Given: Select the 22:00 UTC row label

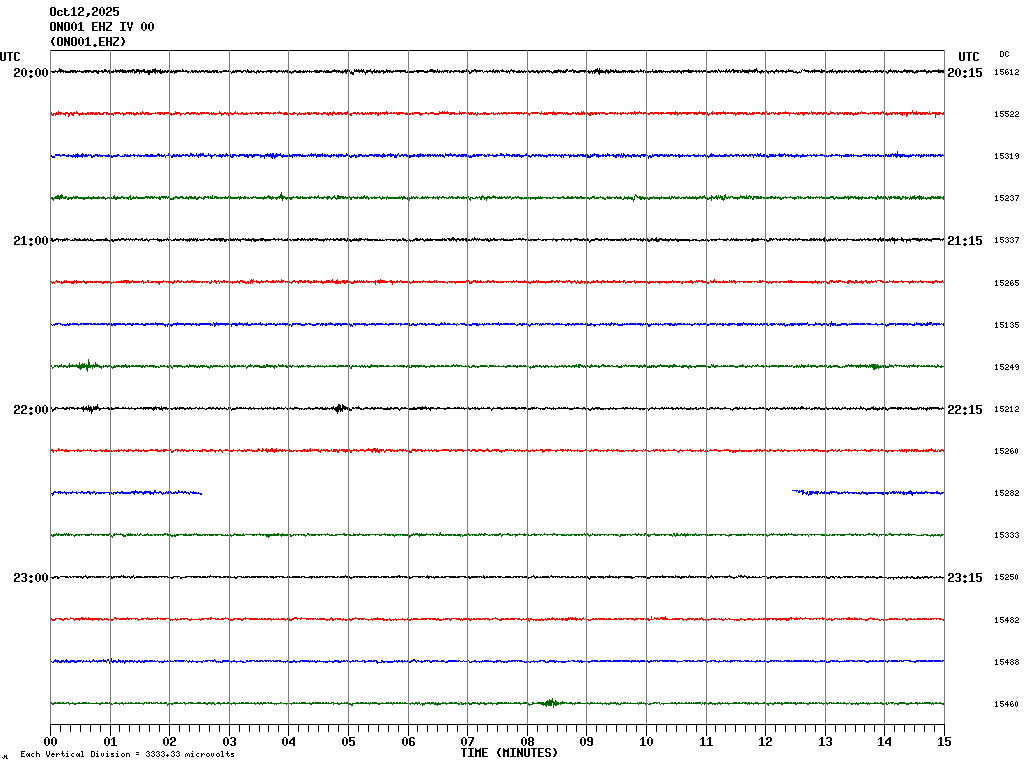Looking at the screenshot, I should [x=30, y=410].
